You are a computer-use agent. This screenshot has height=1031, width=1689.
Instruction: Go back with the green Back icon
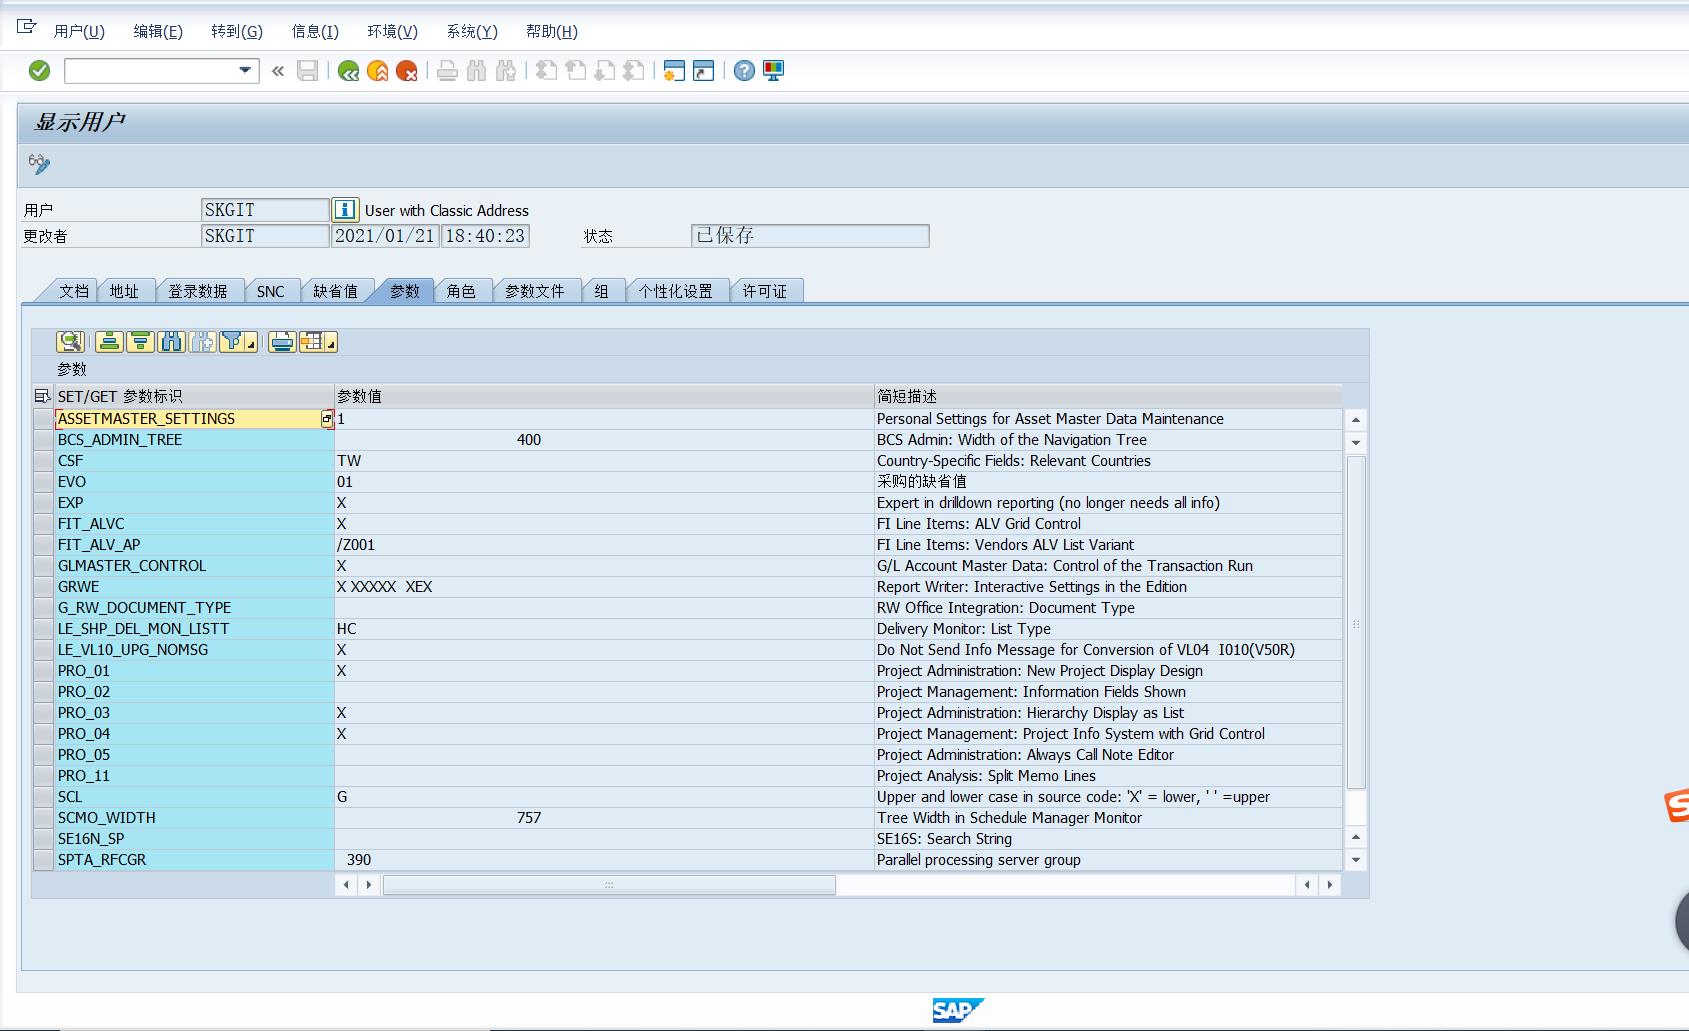[348, 70]
